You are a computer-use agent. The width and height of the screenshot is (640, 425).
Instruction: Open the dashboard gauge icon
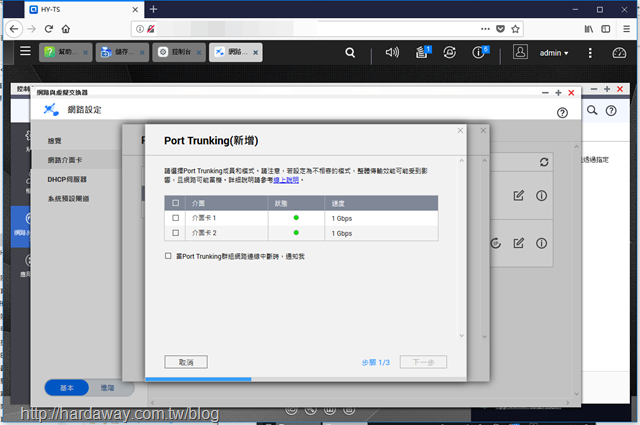pyautogui.click(x=619, y=53)
